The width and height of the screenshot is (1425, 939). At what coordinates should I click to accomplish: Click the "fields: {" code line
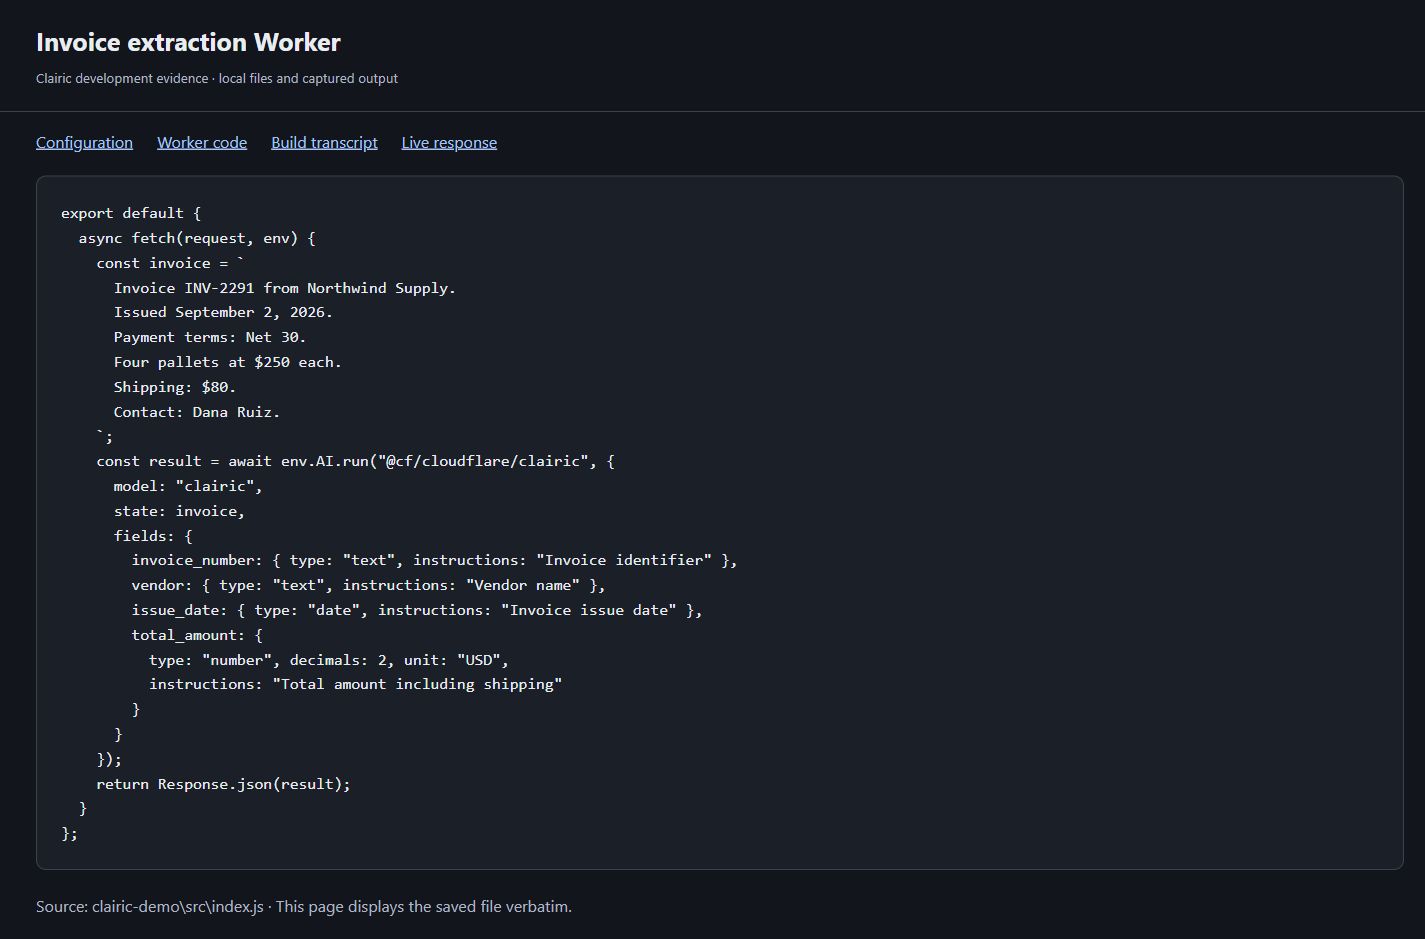pyautogui.click(x=153, y=536)
